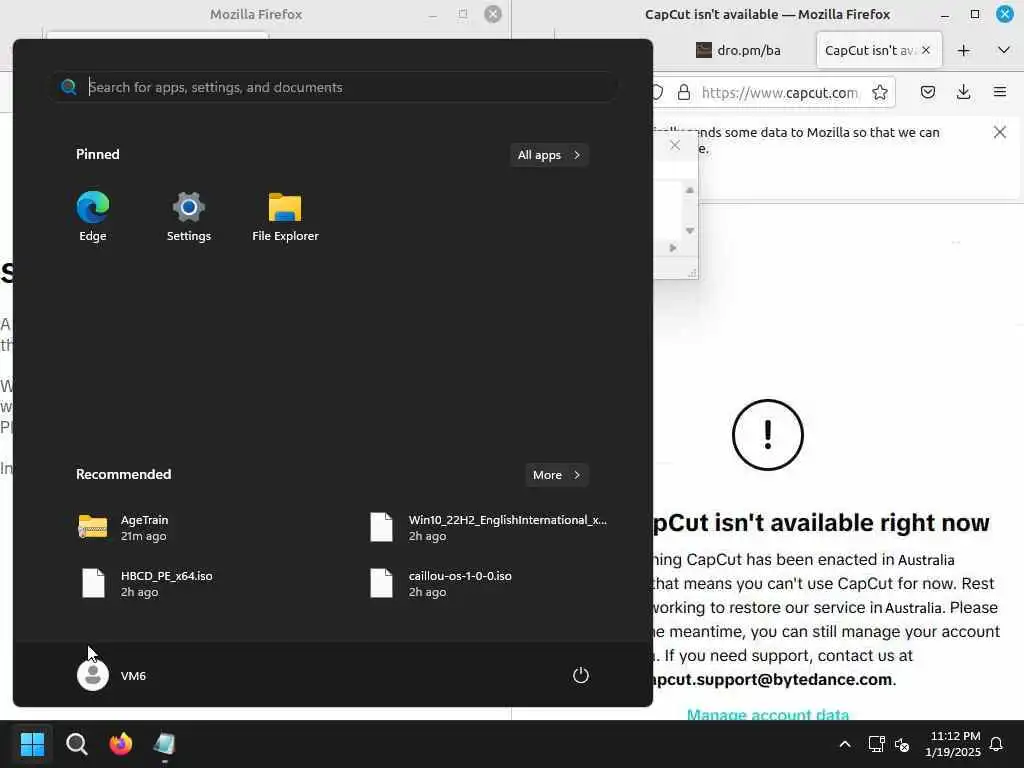This screenshot has width=1024, height=768.
Task: Open the Firefox hamburger application menu
Action: pos(1000,92)
